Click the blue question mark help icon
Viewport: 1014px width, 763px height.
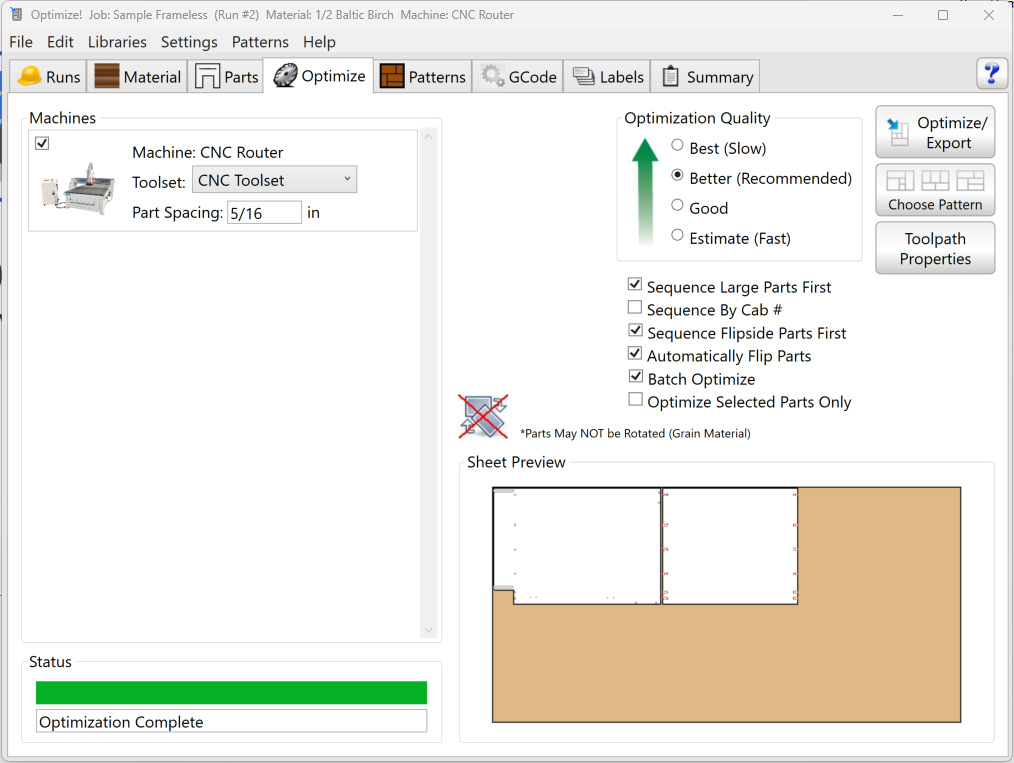click(991, 74)
